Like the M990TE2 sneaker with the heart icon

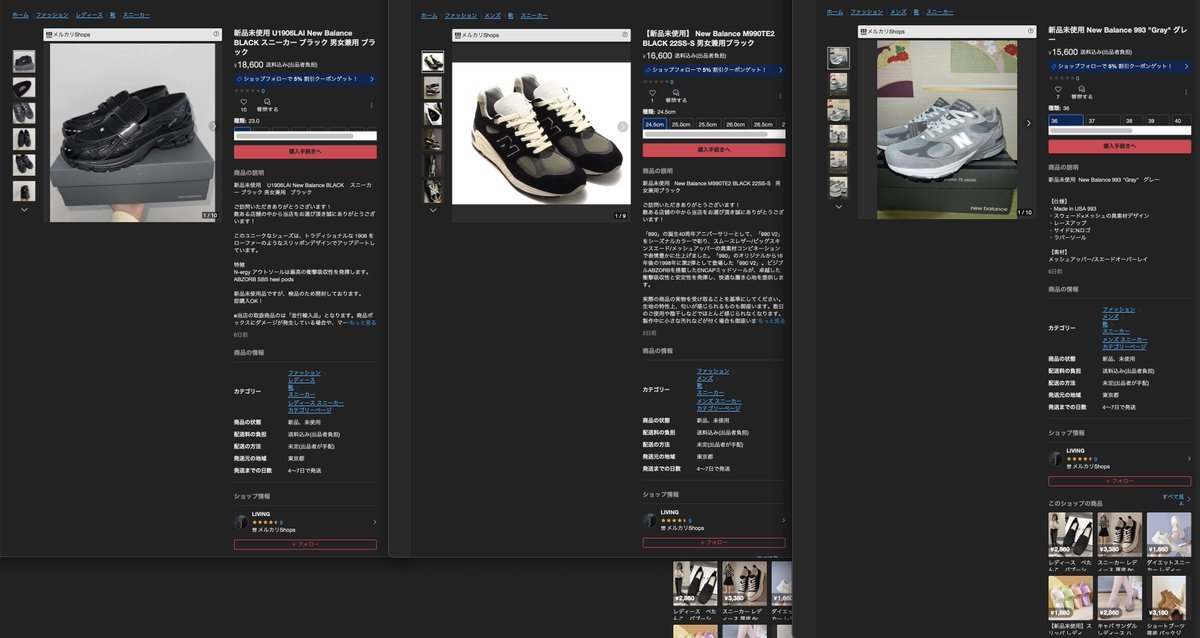[x=652, y=92]
